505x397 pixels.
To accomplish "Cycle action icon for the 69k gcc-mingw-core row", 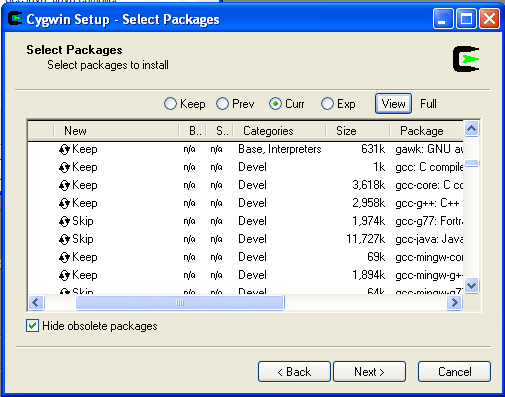I will [64, 257].
